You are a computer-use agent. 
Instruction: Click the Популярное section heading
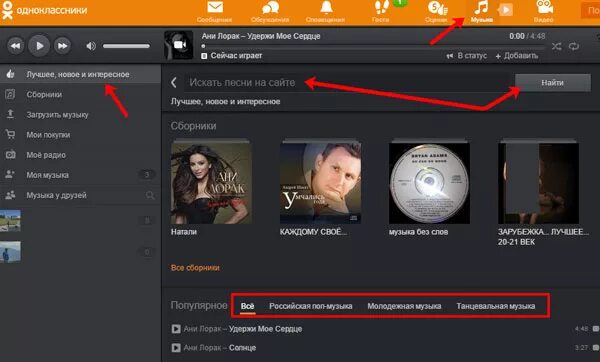point(199,305)
